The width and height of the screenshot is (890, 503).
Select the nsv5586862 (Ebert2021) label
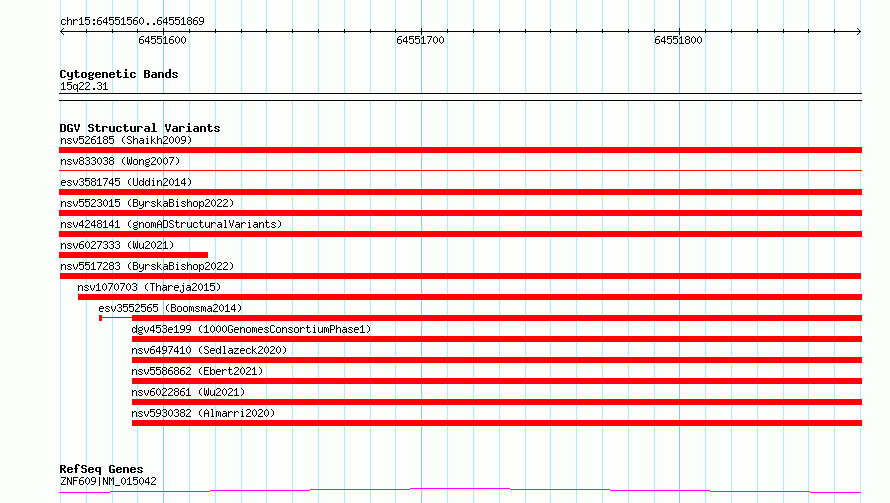(x=197, y=371)
